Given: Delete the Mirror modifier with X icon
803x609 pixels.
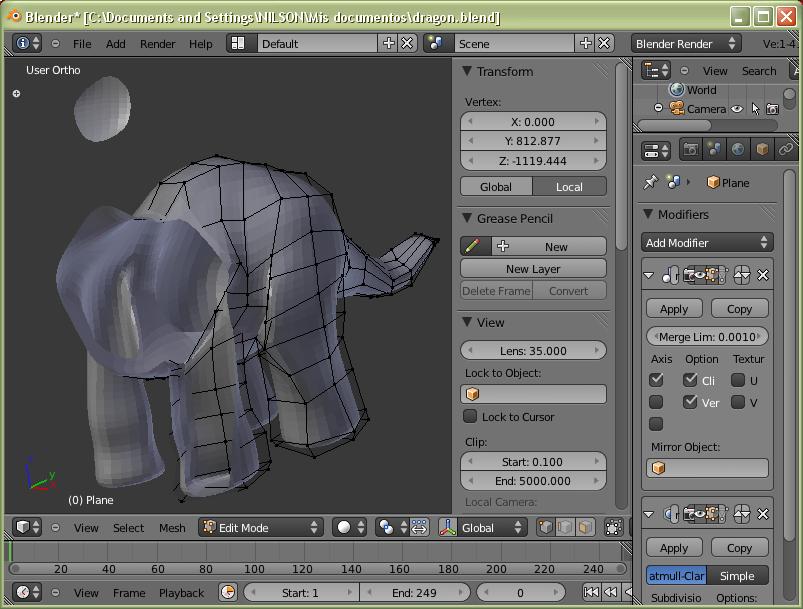Looking at the screenshot, I should [x=763, y=275].
